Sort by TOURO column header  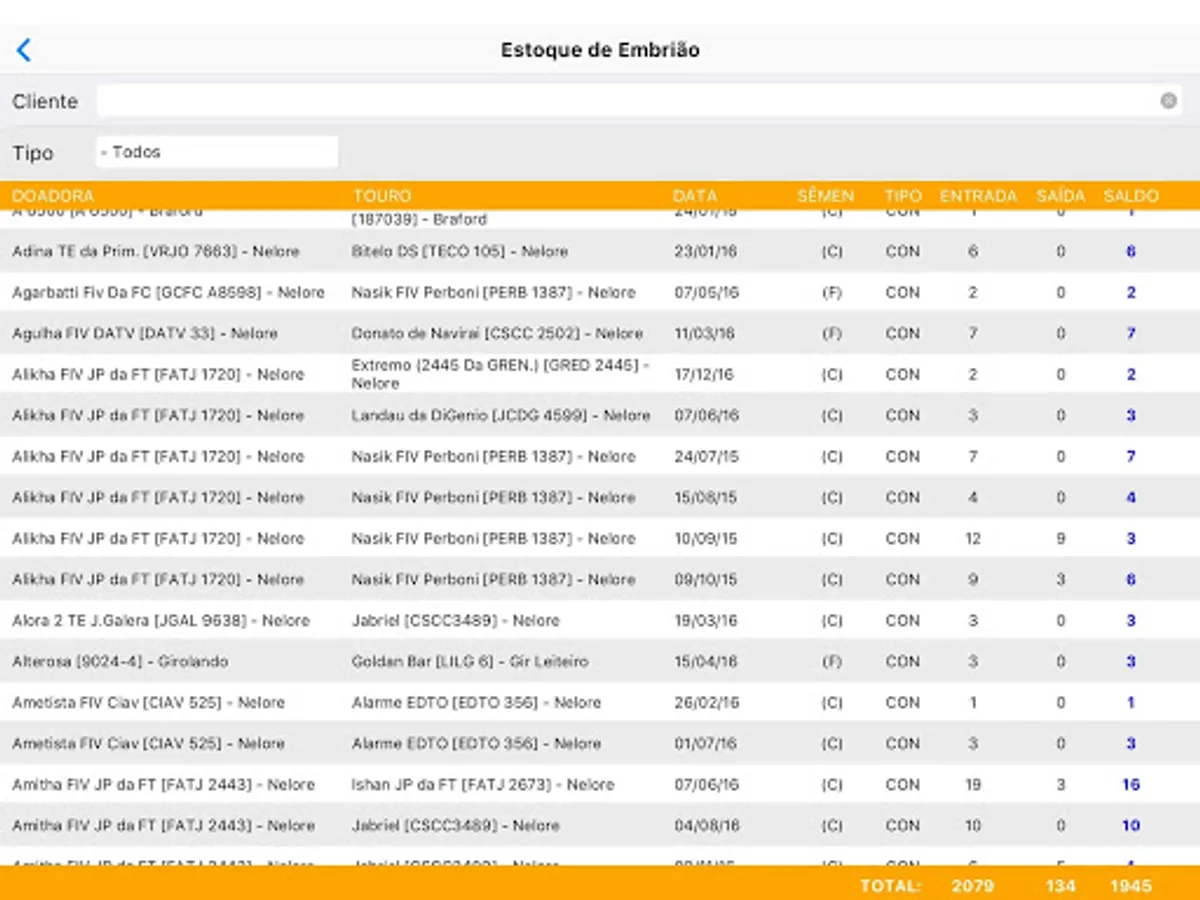381,196
